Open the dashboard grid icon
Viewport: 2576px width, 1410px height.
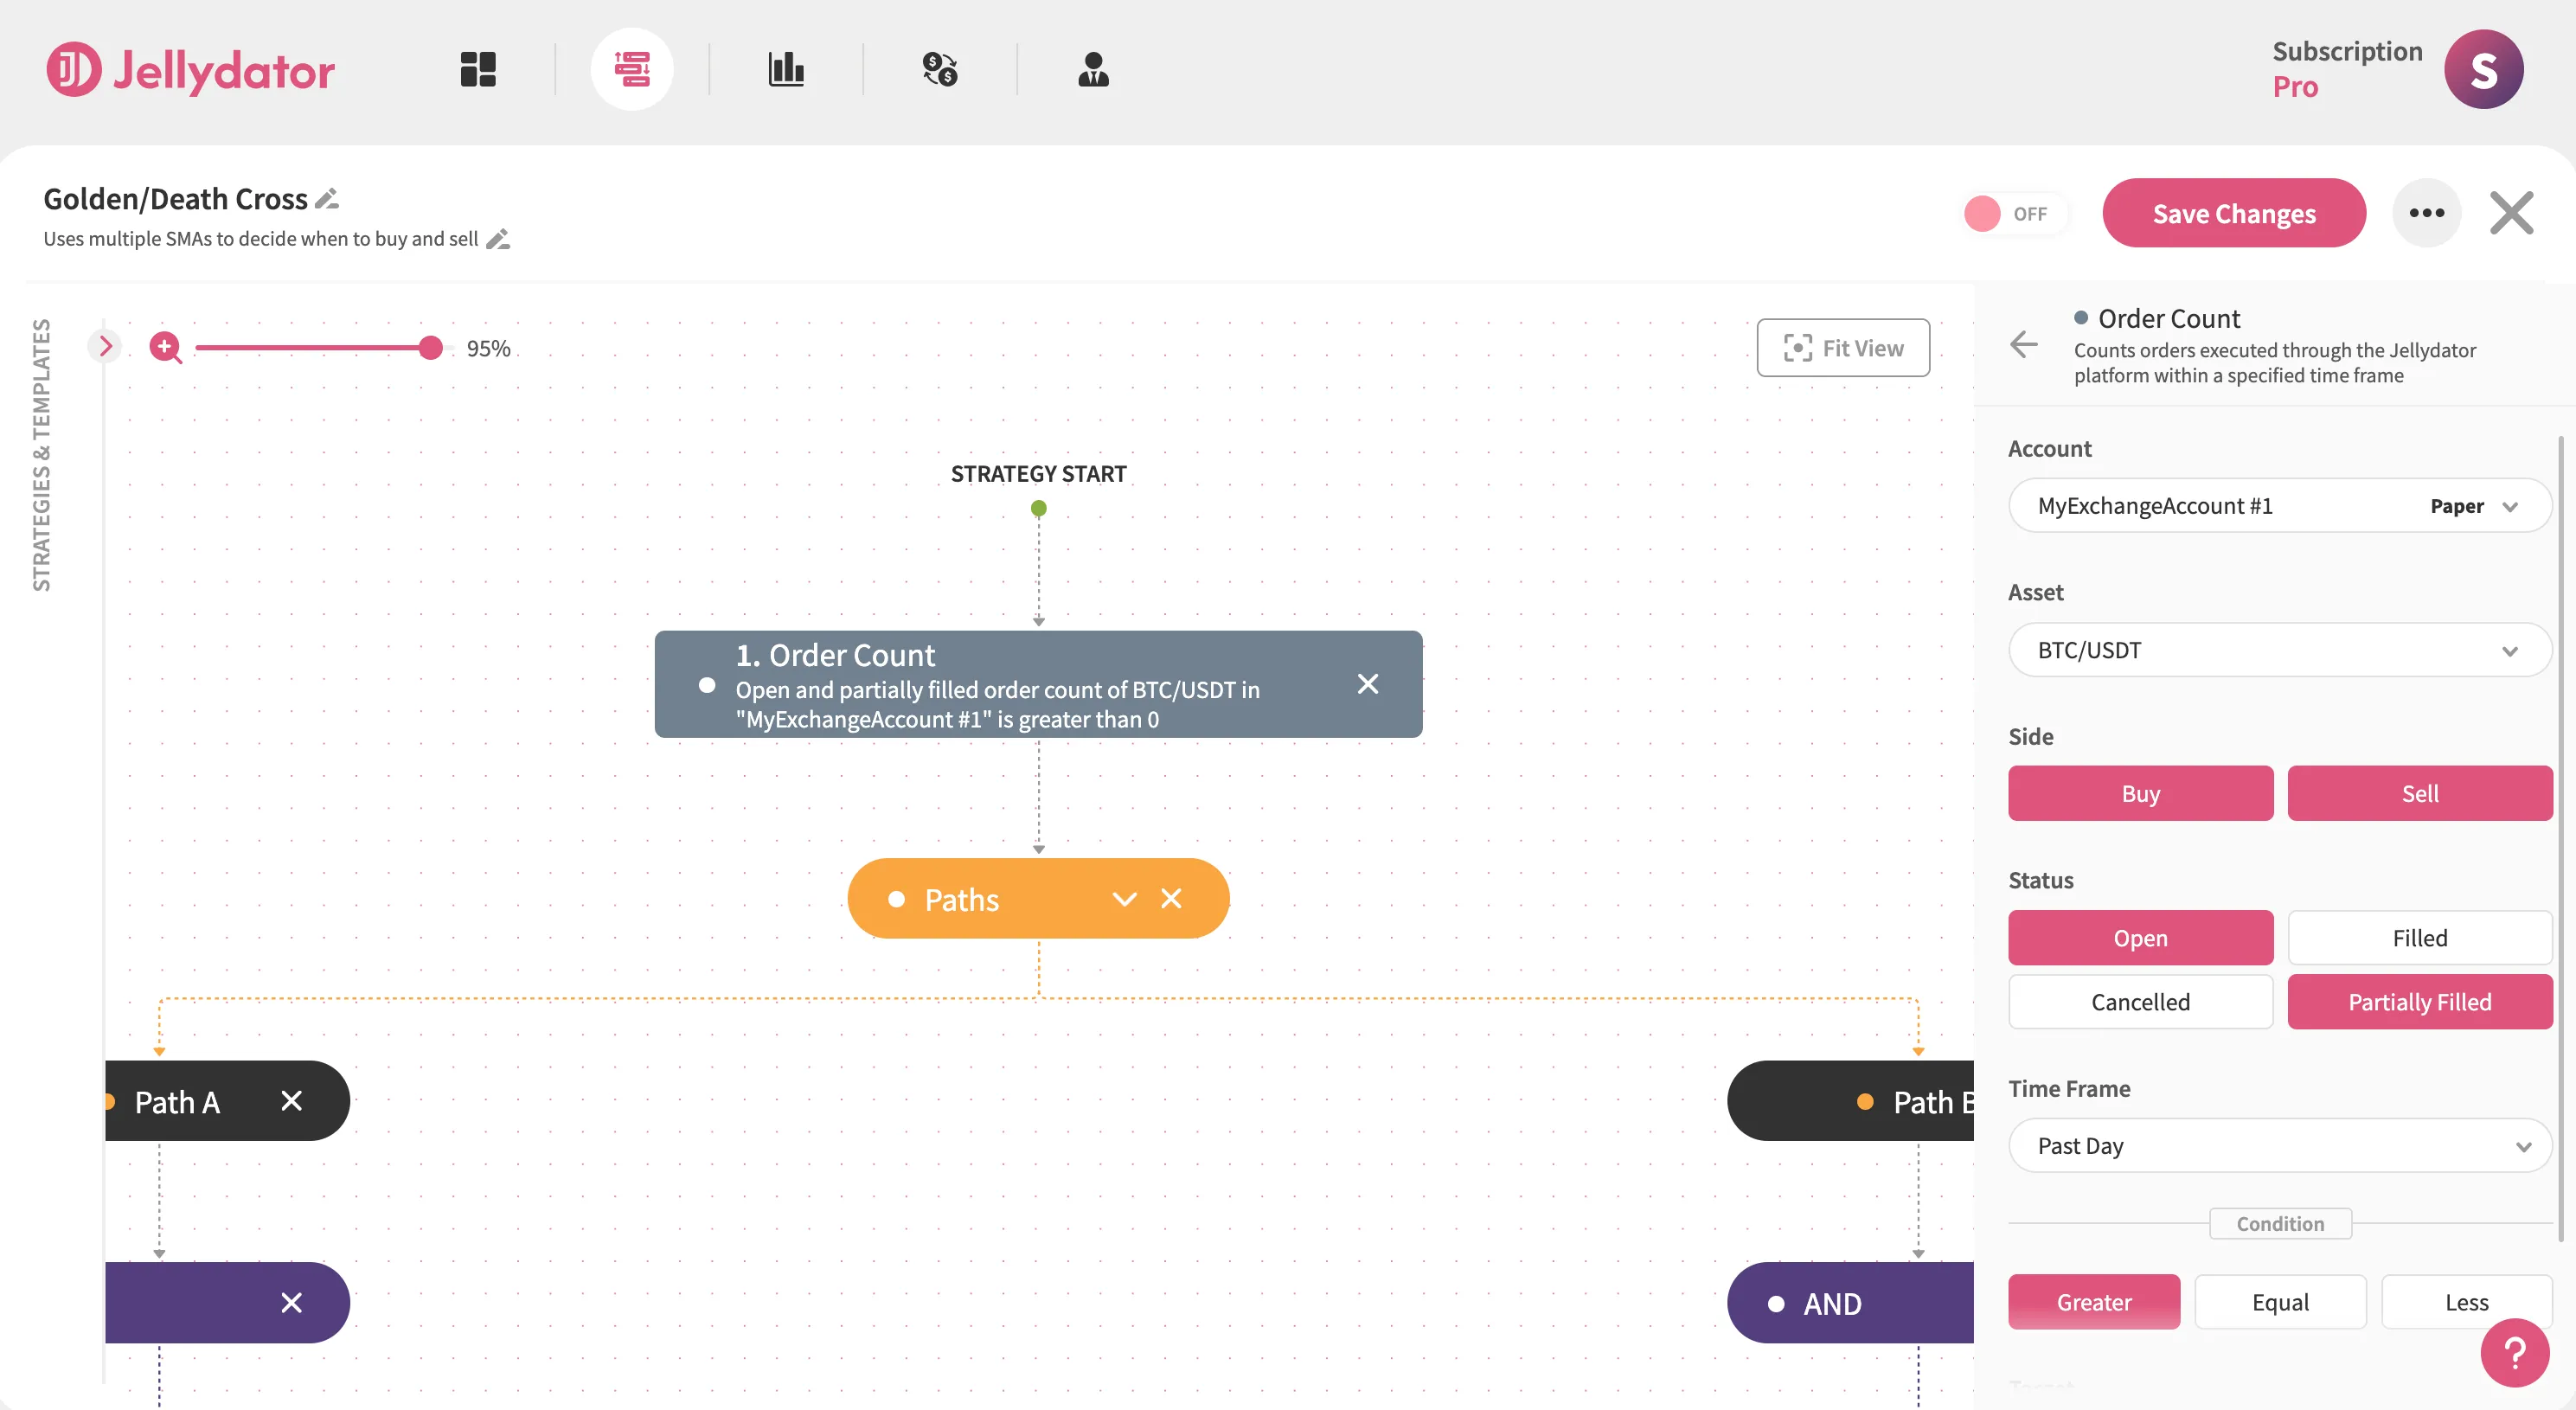pyautogui.click(x=478, y=69)
